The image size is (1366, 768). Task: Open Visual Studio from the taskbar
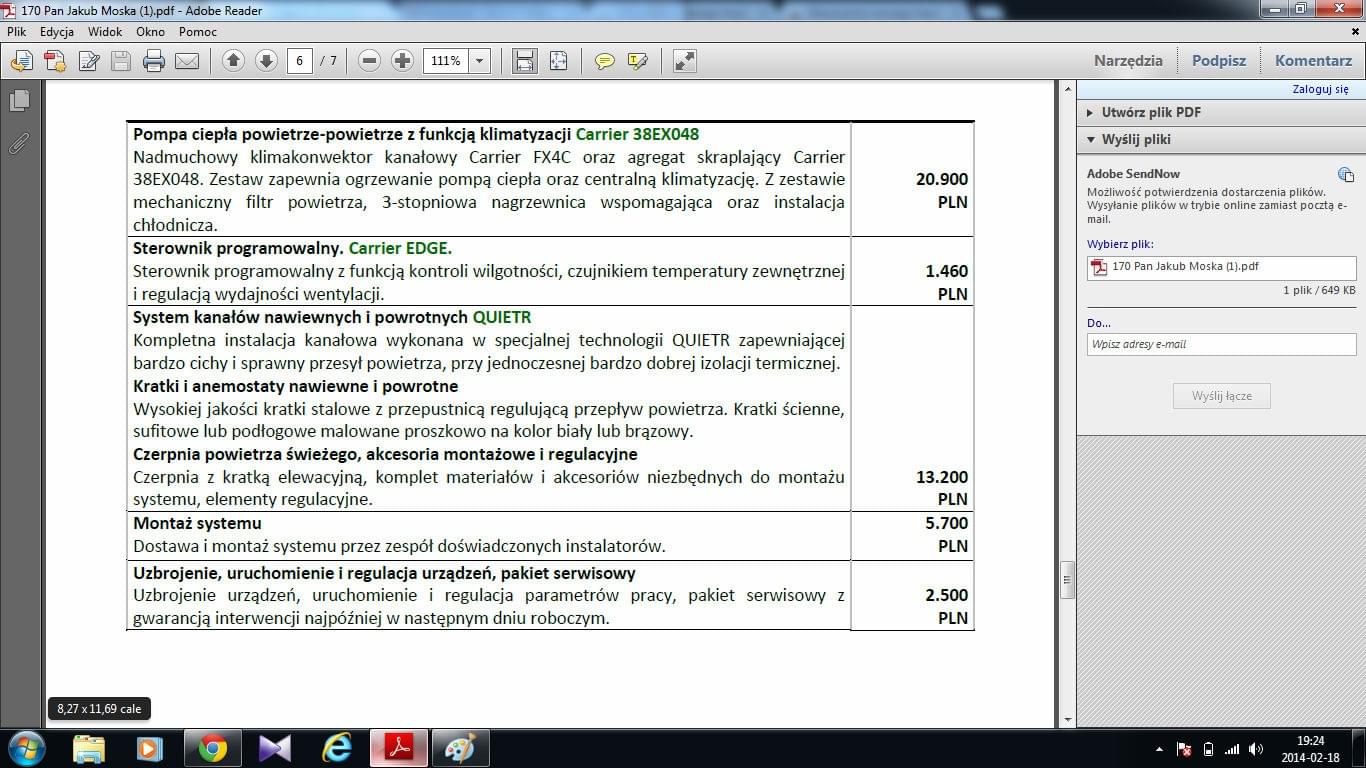(274, 749)
